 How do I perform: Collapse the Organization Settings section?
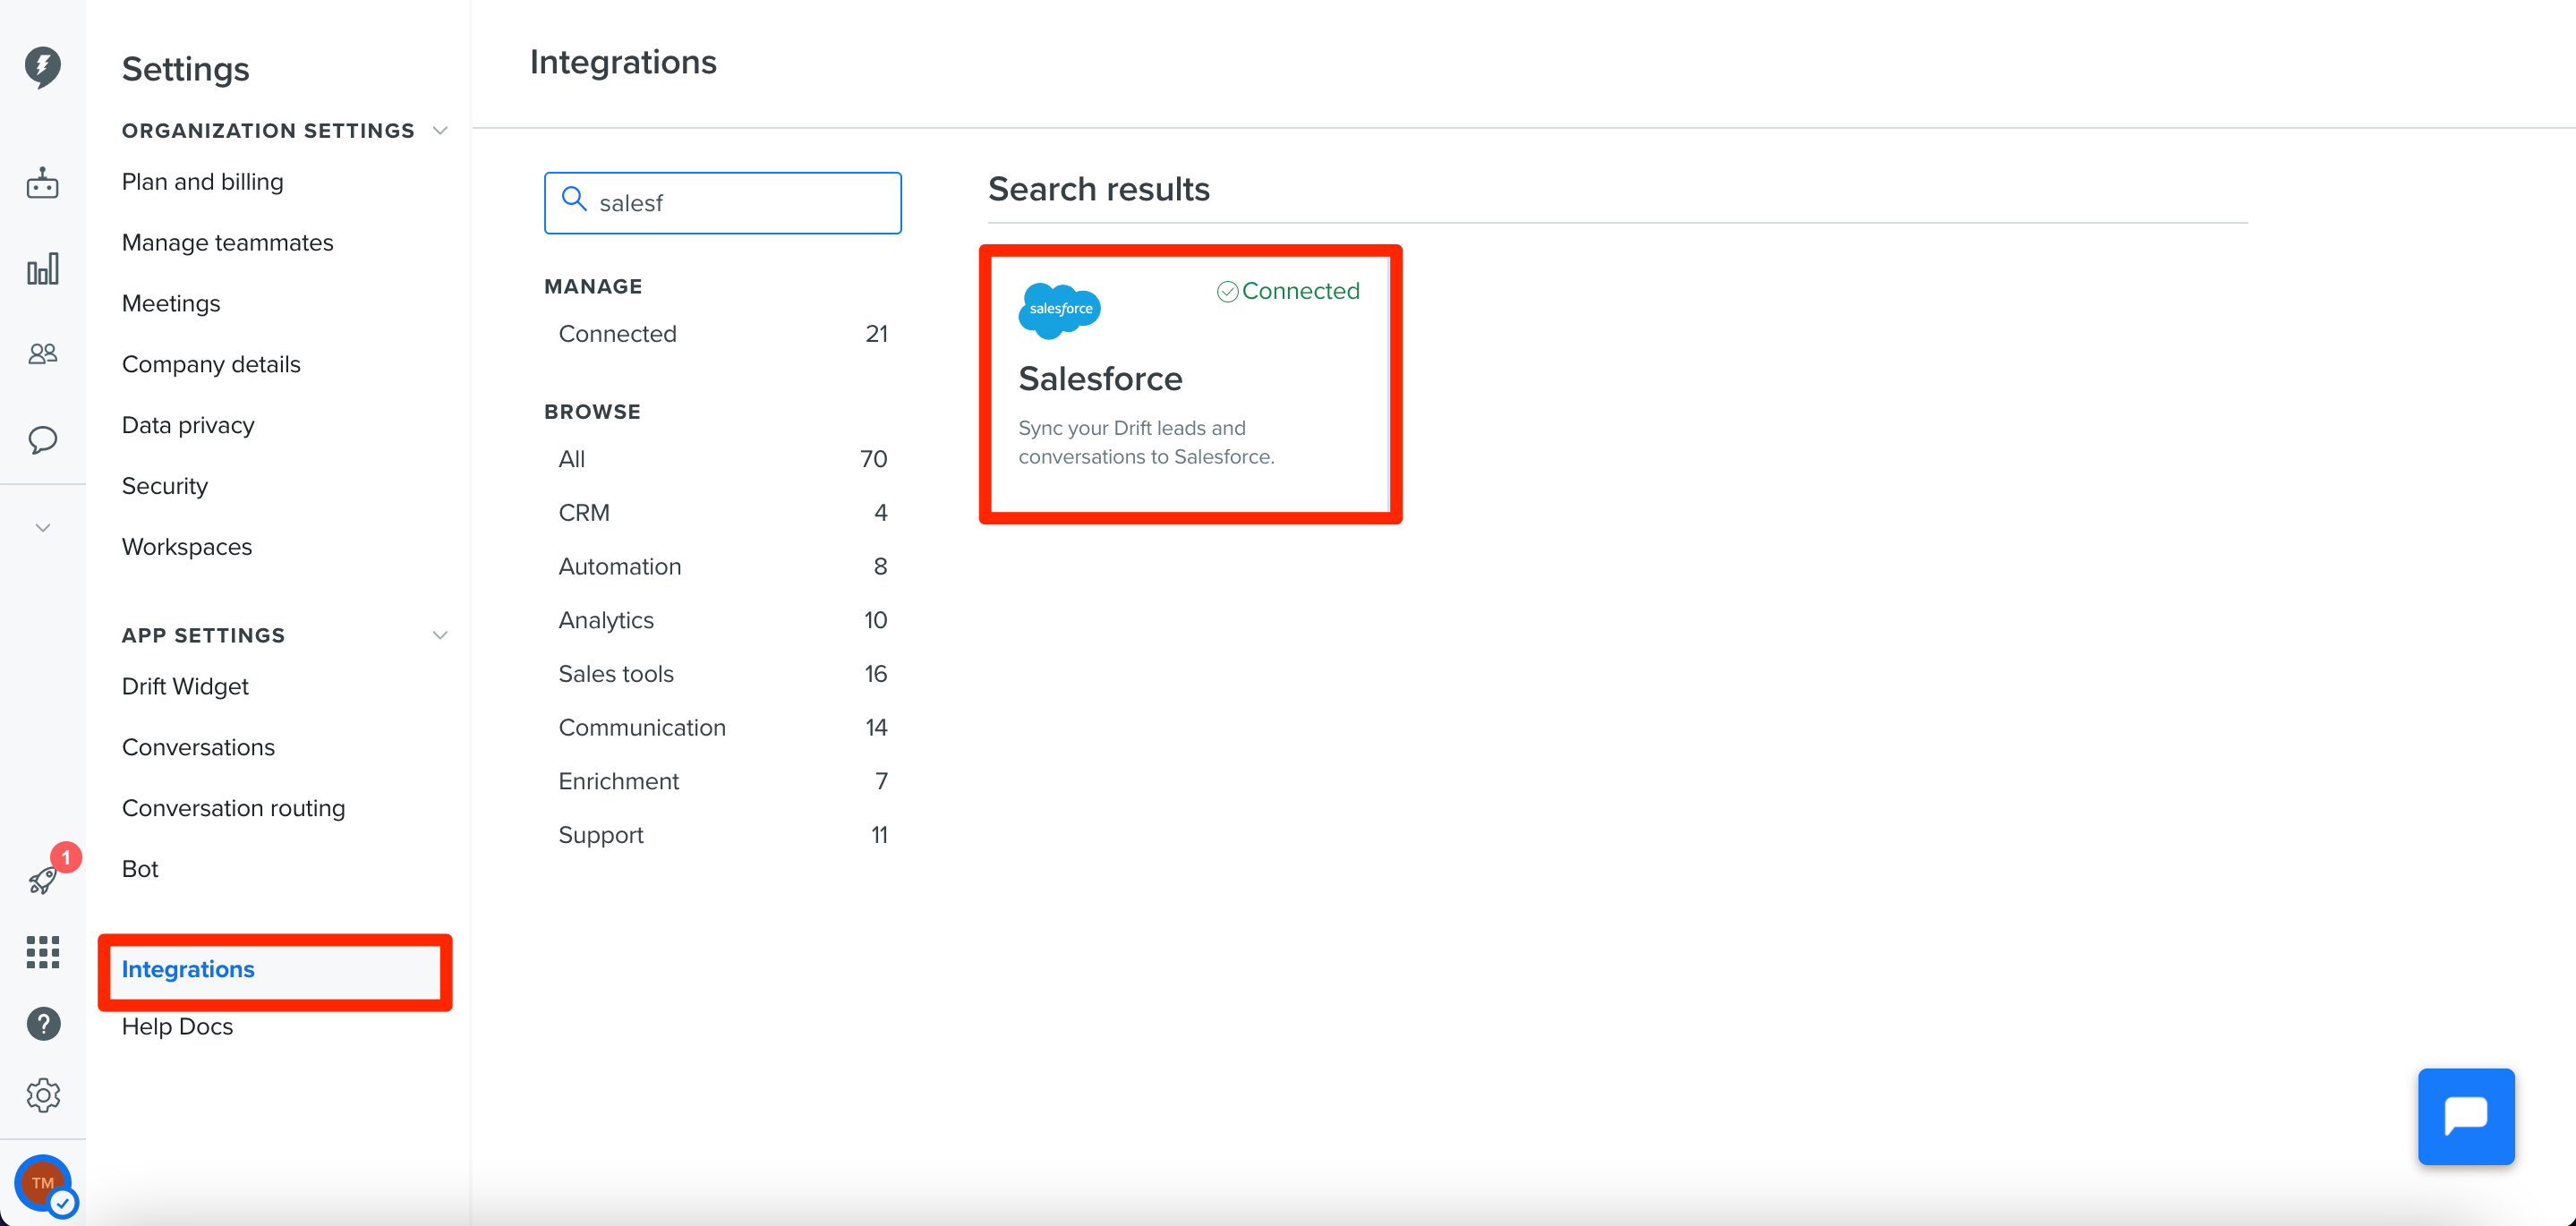pyautogui.click(x=440, y=131)
